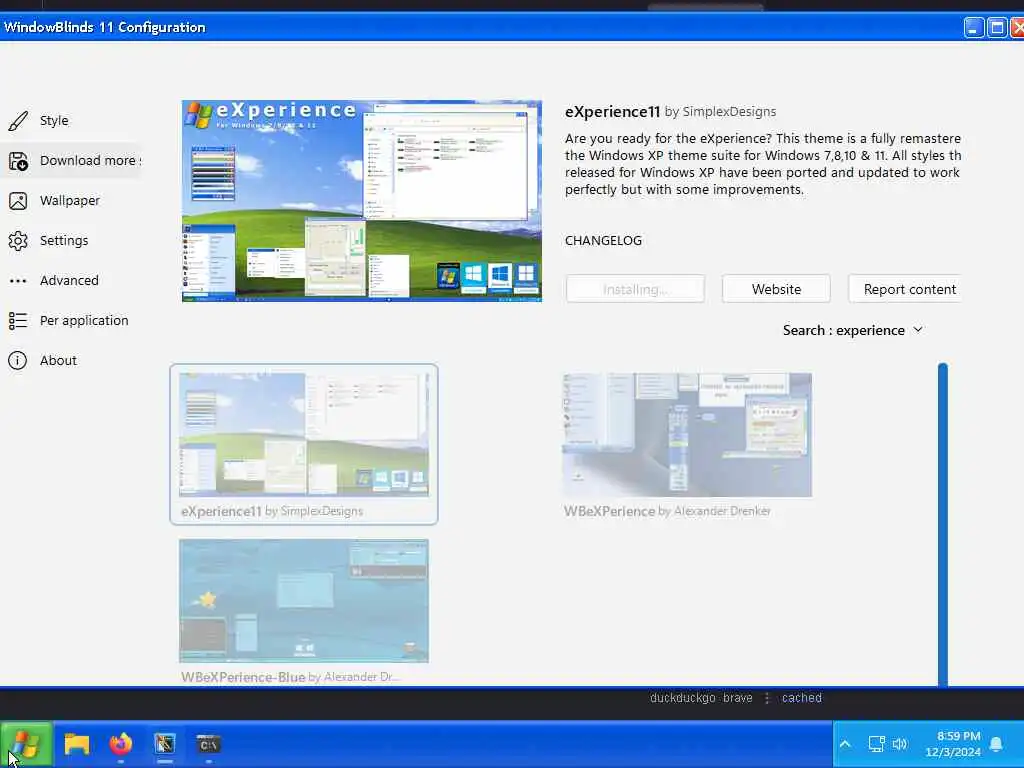The image size is (1024, 768).
Task: Open the notifications bell icon
Action: tap(996, 744)
